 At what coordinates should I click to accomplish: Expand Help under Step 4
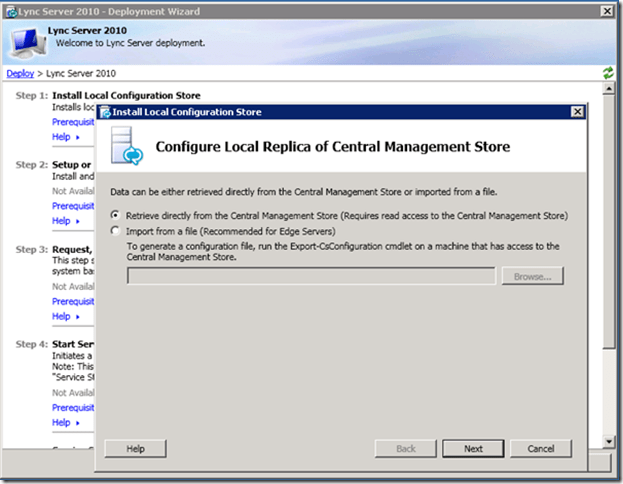pyautogui.click(x=65, y=421)
